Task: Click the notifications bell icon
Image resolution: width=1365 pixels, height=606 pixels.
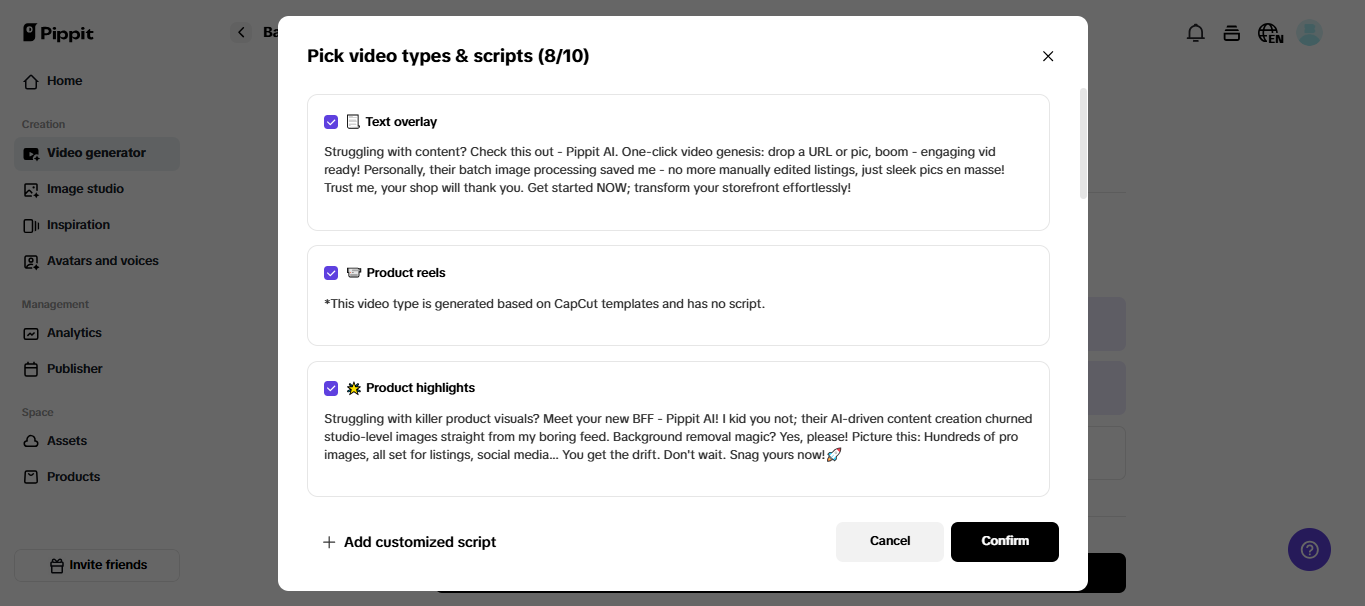Action: [x=1195, y=33]
